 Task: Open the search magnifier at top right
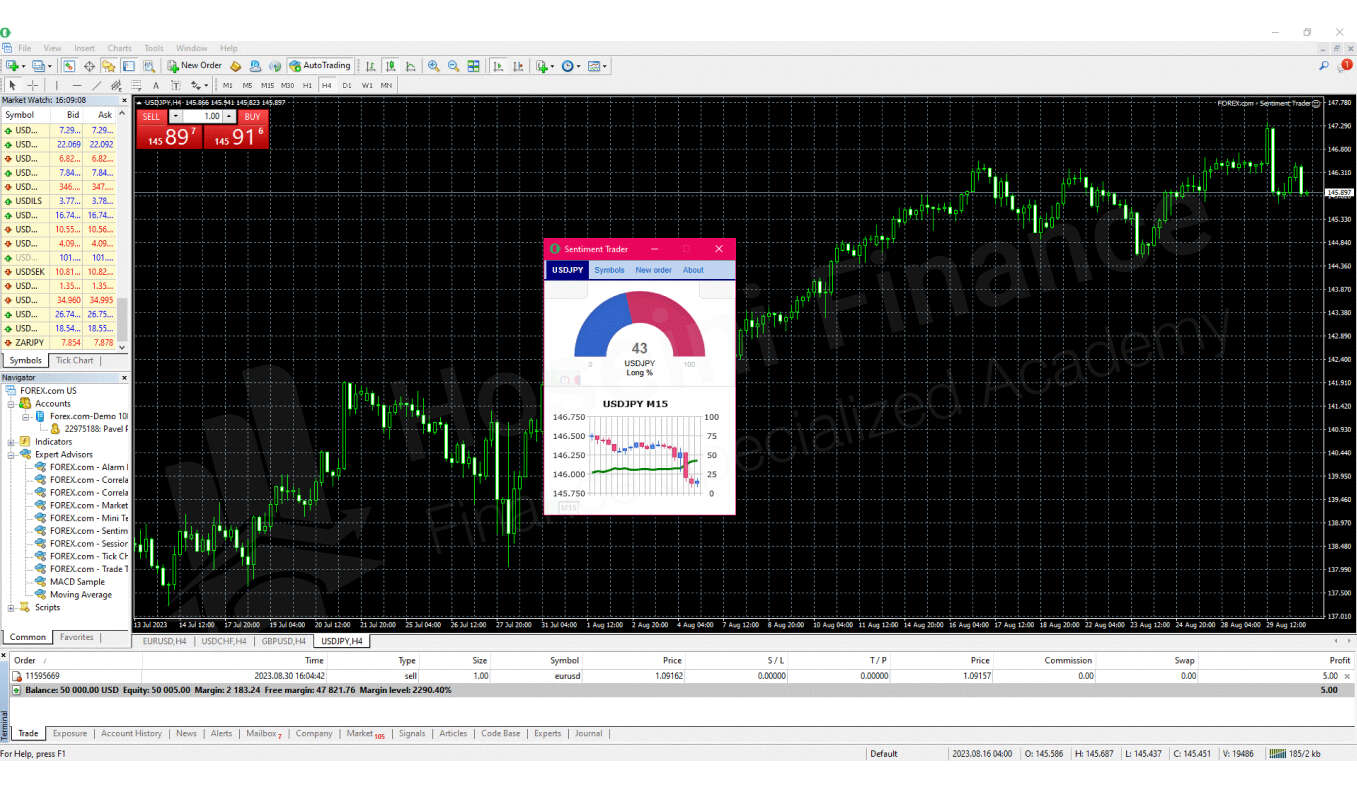[x=1324, y=66]
